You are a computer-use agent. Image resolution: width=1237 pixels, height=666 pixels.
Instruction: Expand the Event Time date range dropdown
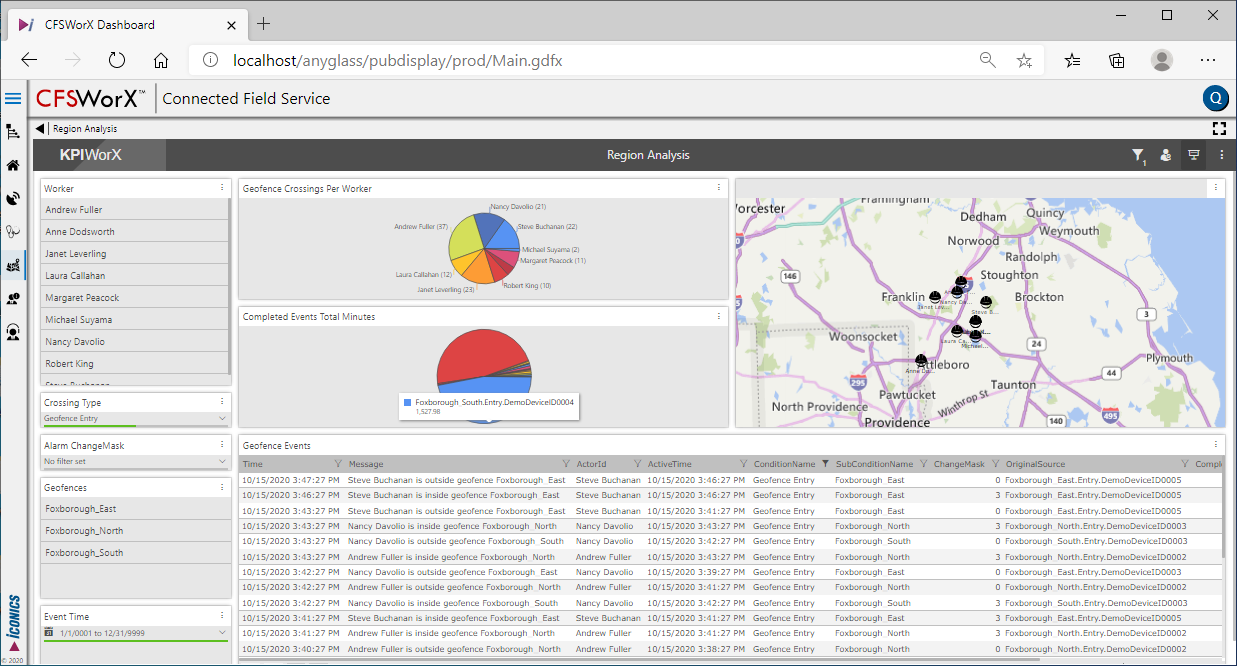pos(222,633)
